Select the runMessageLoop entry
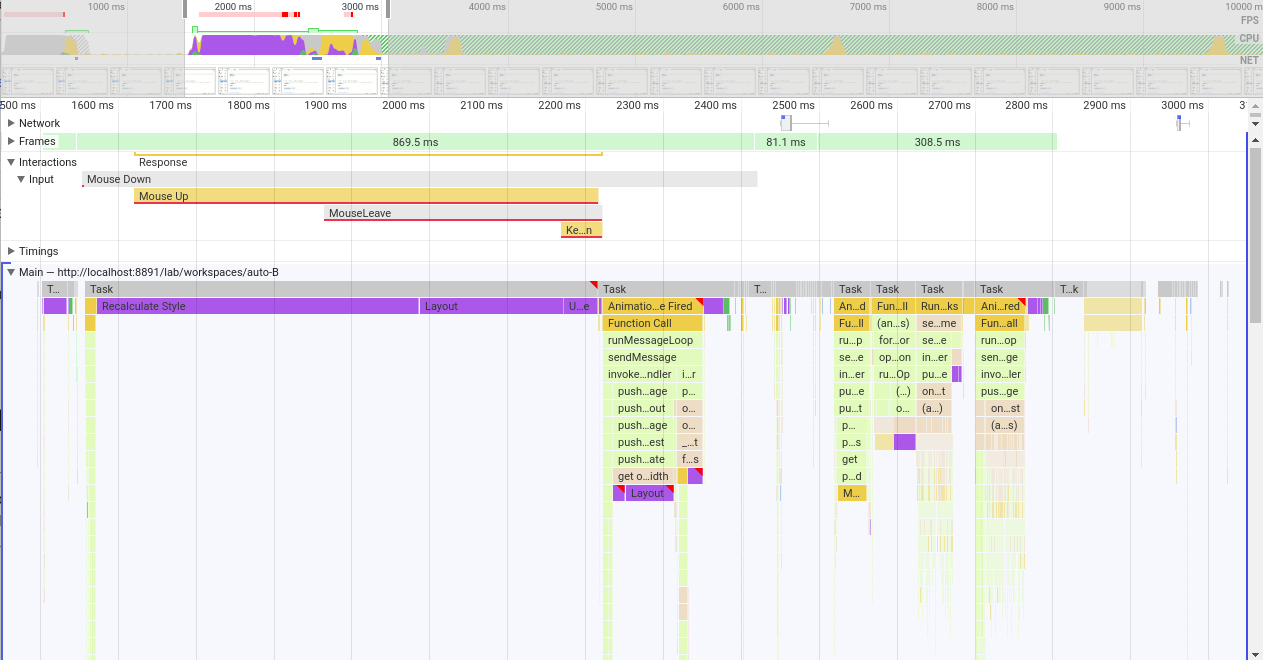The height and width of the screenshot is (660, 1263). (x=652, y=340)
